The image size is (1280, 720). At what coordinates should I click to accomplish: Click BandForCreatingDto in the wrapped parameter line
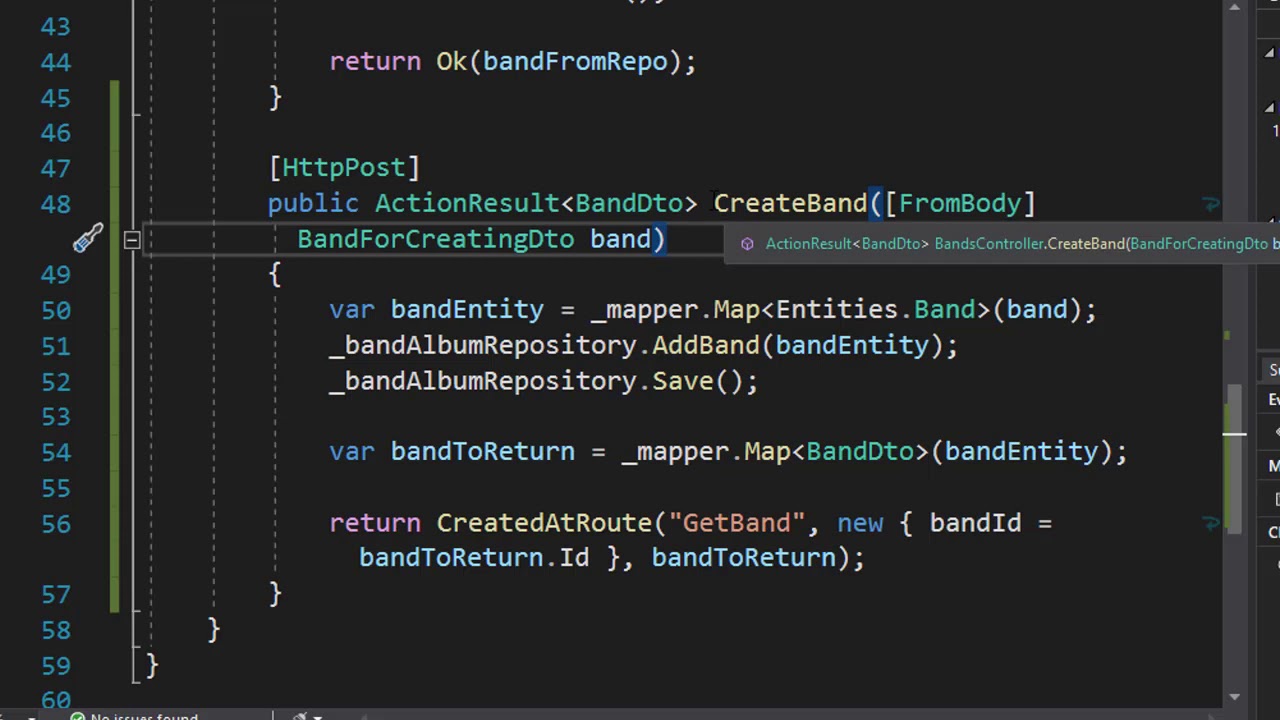436,239
